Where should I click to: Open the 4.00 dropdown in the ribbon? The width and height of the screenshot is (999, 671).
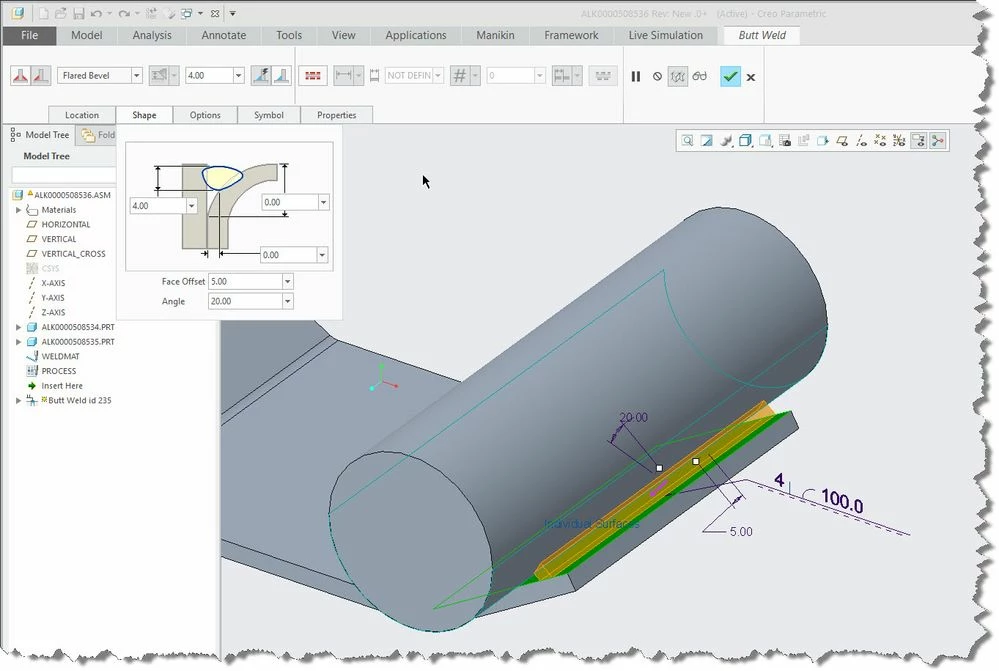(x=238, y=76)
